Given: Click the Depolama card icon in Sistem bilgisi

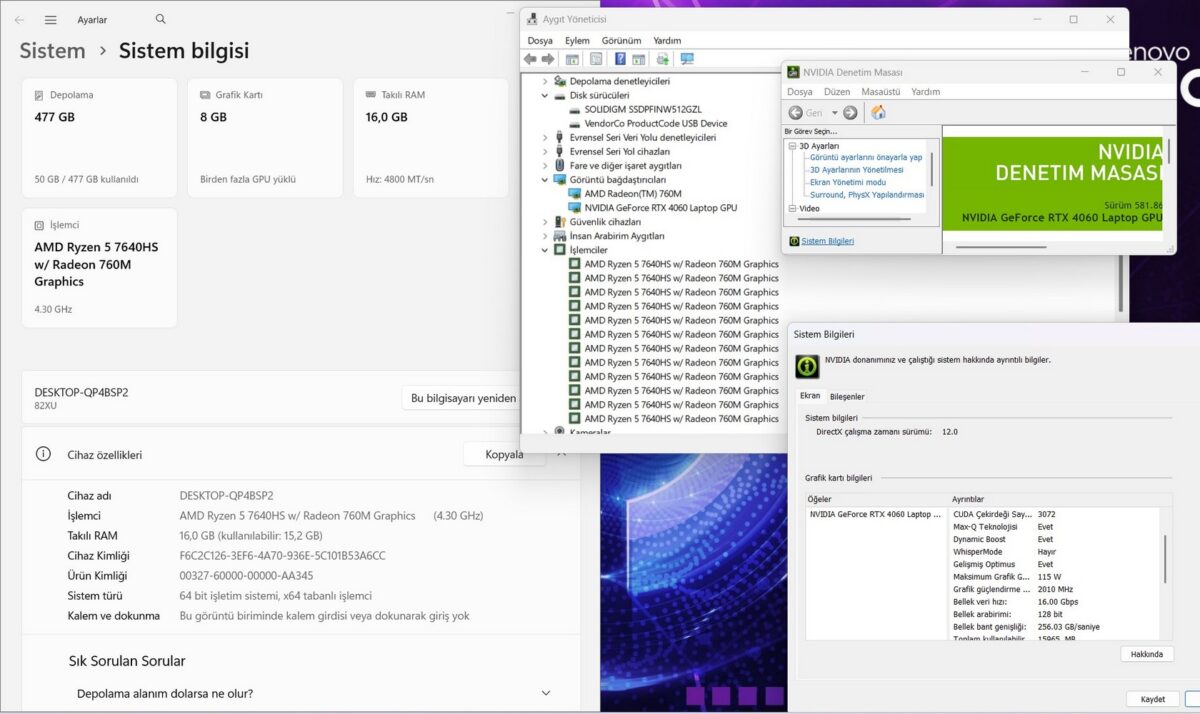Looking at the screenshot, I should [x=39, y=95].
